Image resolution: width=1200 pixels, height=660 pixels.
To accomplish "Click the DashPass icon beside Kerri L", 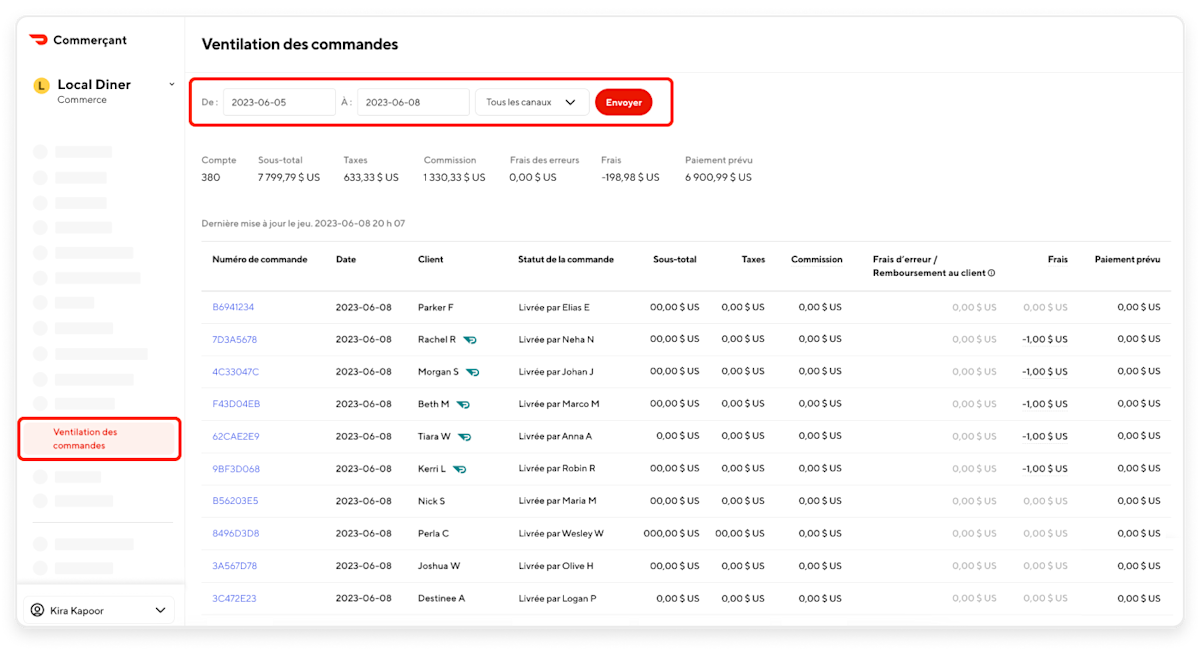I will [x=459, y=469].
